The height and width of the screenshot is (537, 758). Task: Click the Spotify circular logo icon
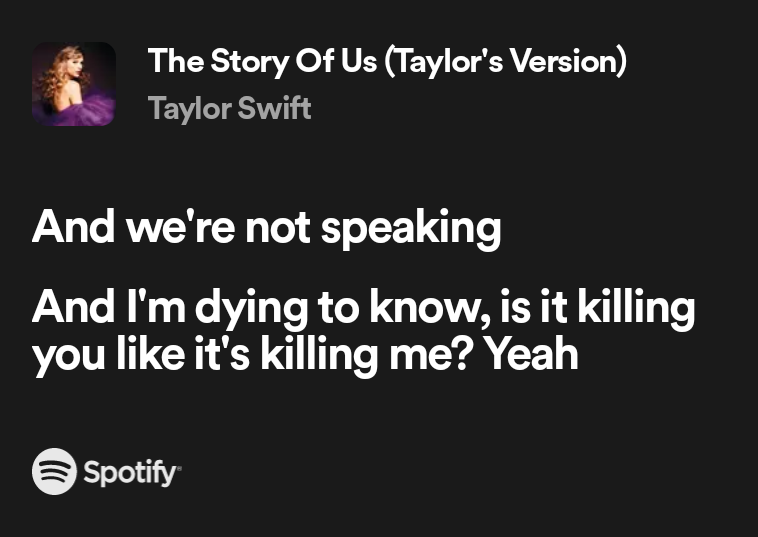(x=54, y=471)
